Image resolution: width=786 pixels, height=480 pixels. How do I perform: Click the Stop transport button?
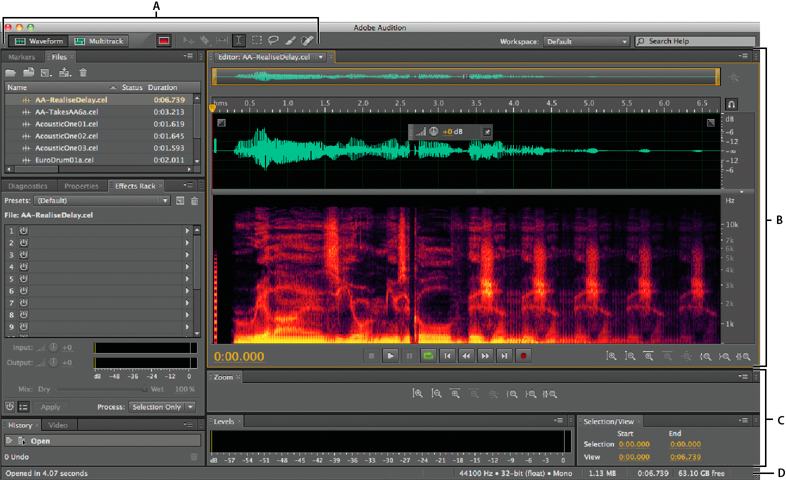(371, 356)
